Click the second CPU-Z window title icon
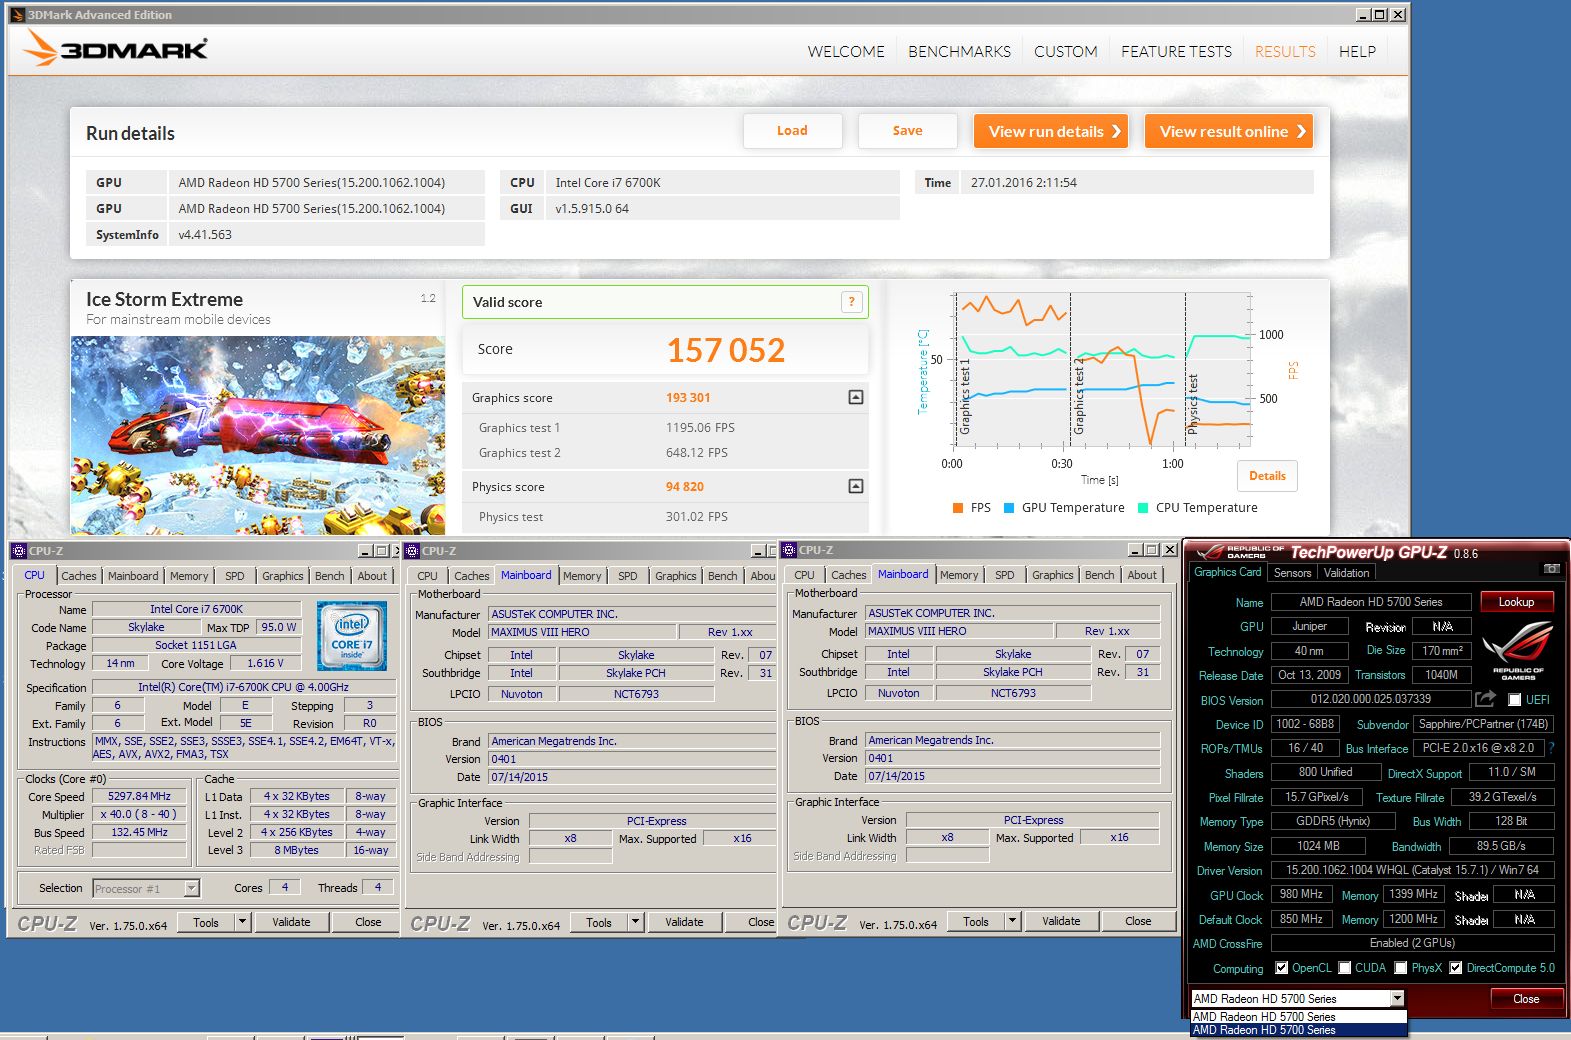 point(411,551)
